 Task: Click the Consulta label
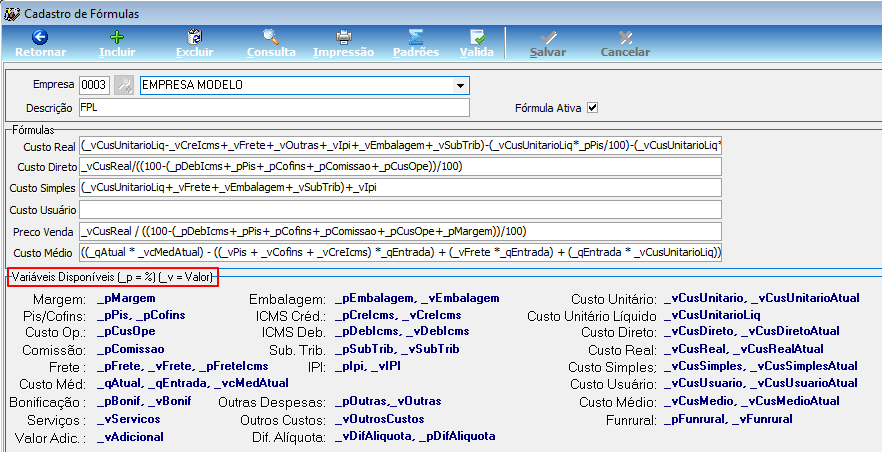point(271,52)
